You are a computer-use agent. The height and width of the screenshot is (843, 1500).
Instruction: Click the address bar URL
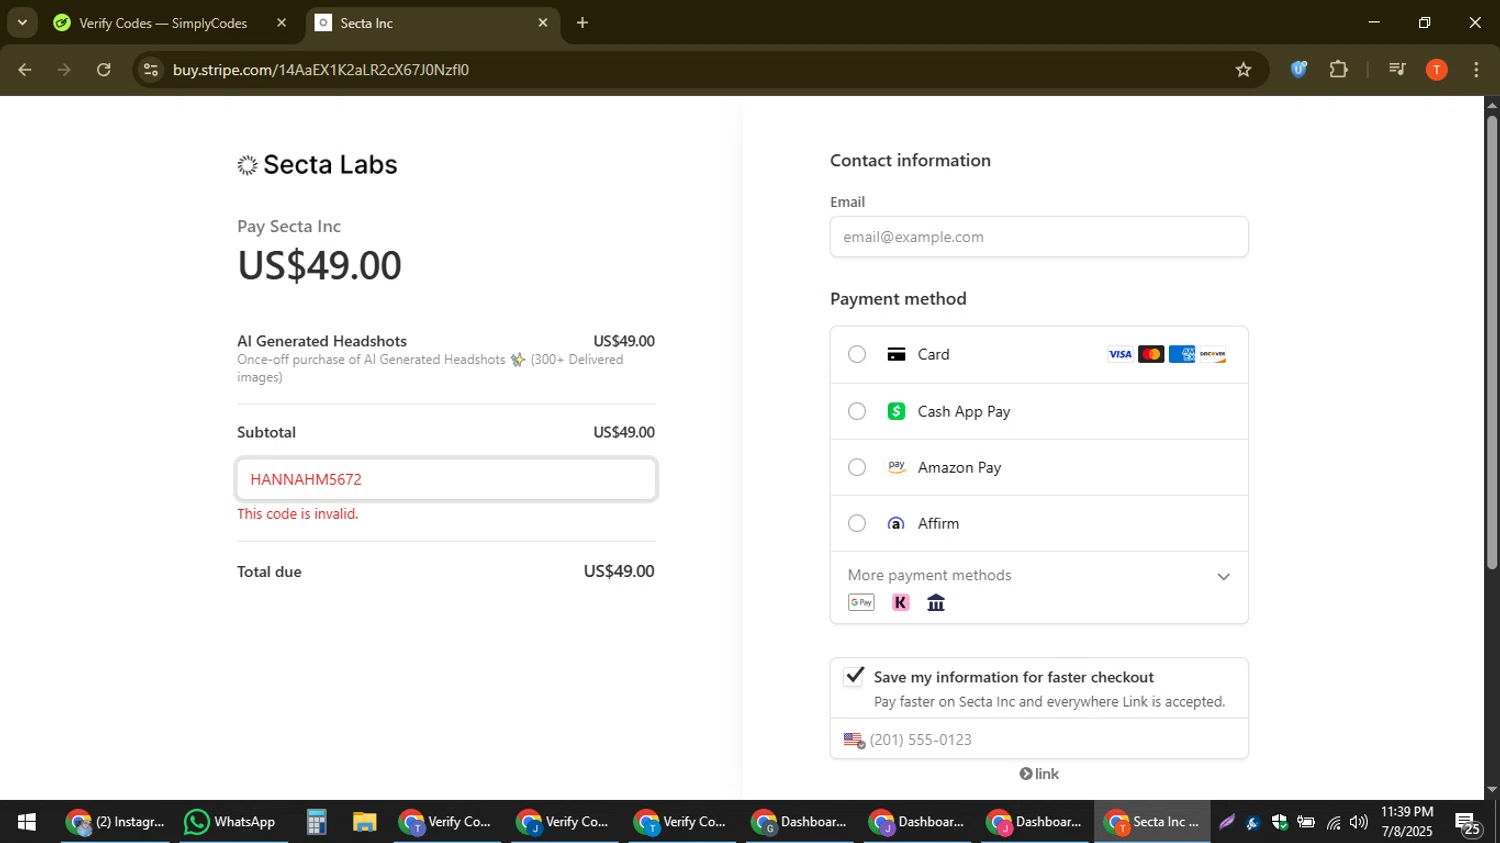tap(320, 70)
